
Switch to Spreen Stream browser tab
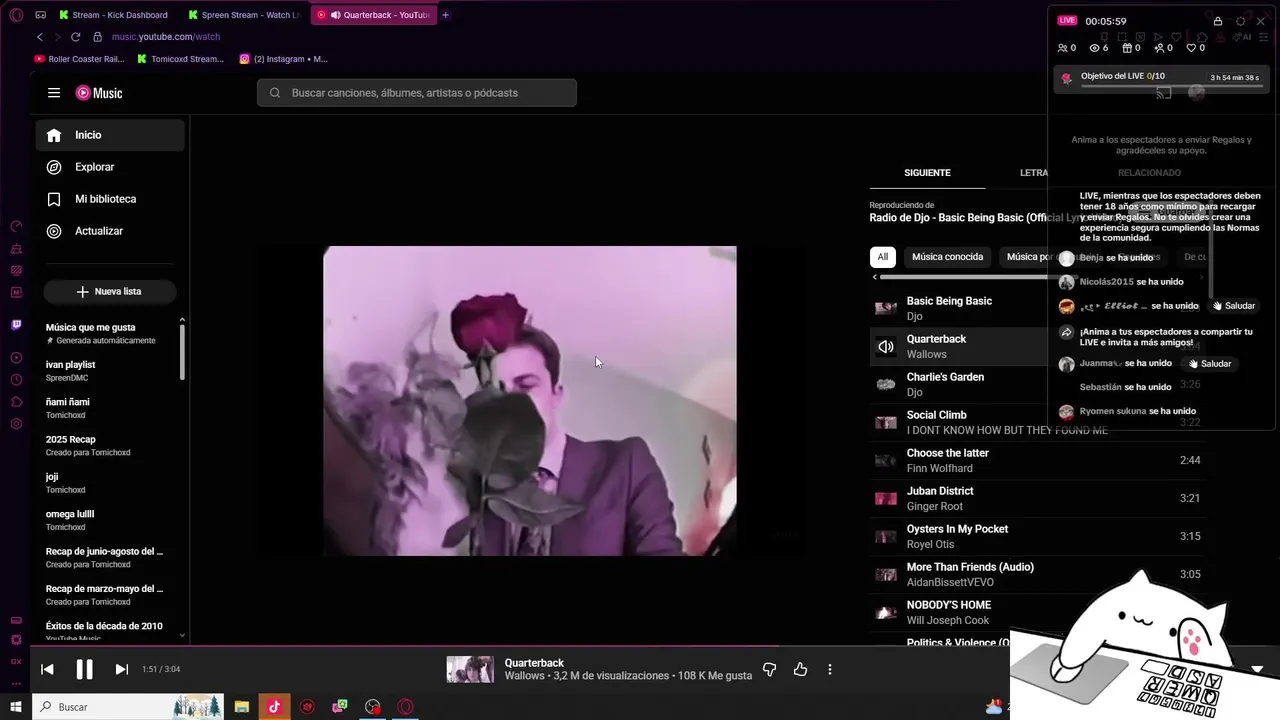coord(245,15)
